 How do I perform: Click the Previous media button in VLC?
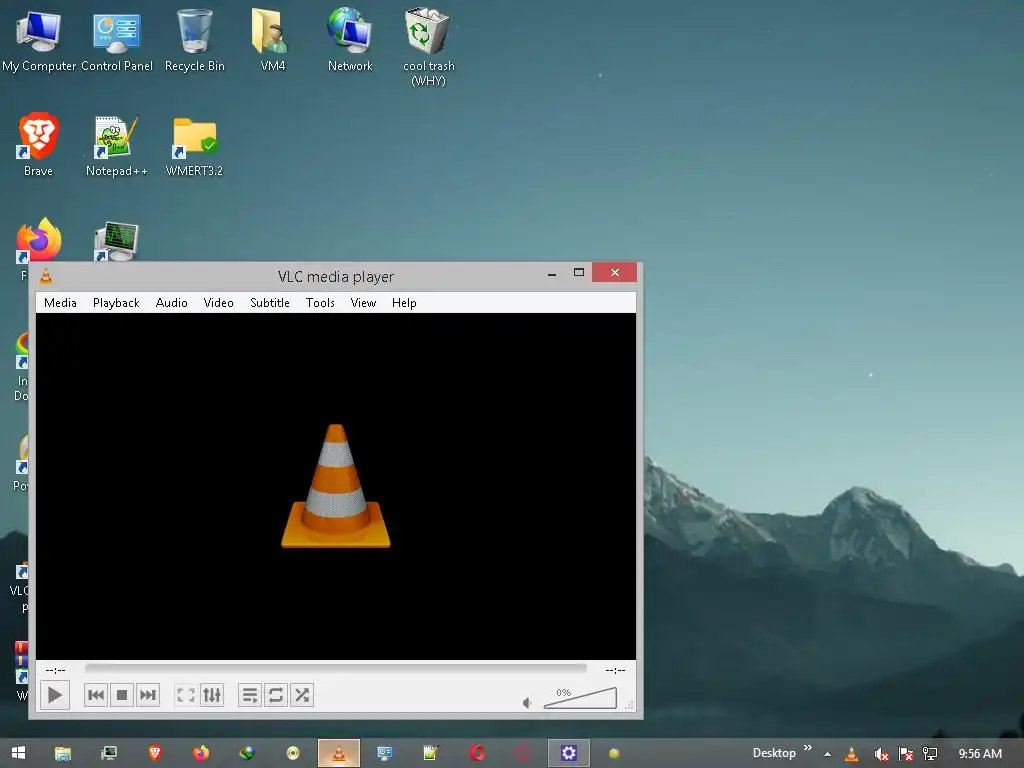click(96, 695)
